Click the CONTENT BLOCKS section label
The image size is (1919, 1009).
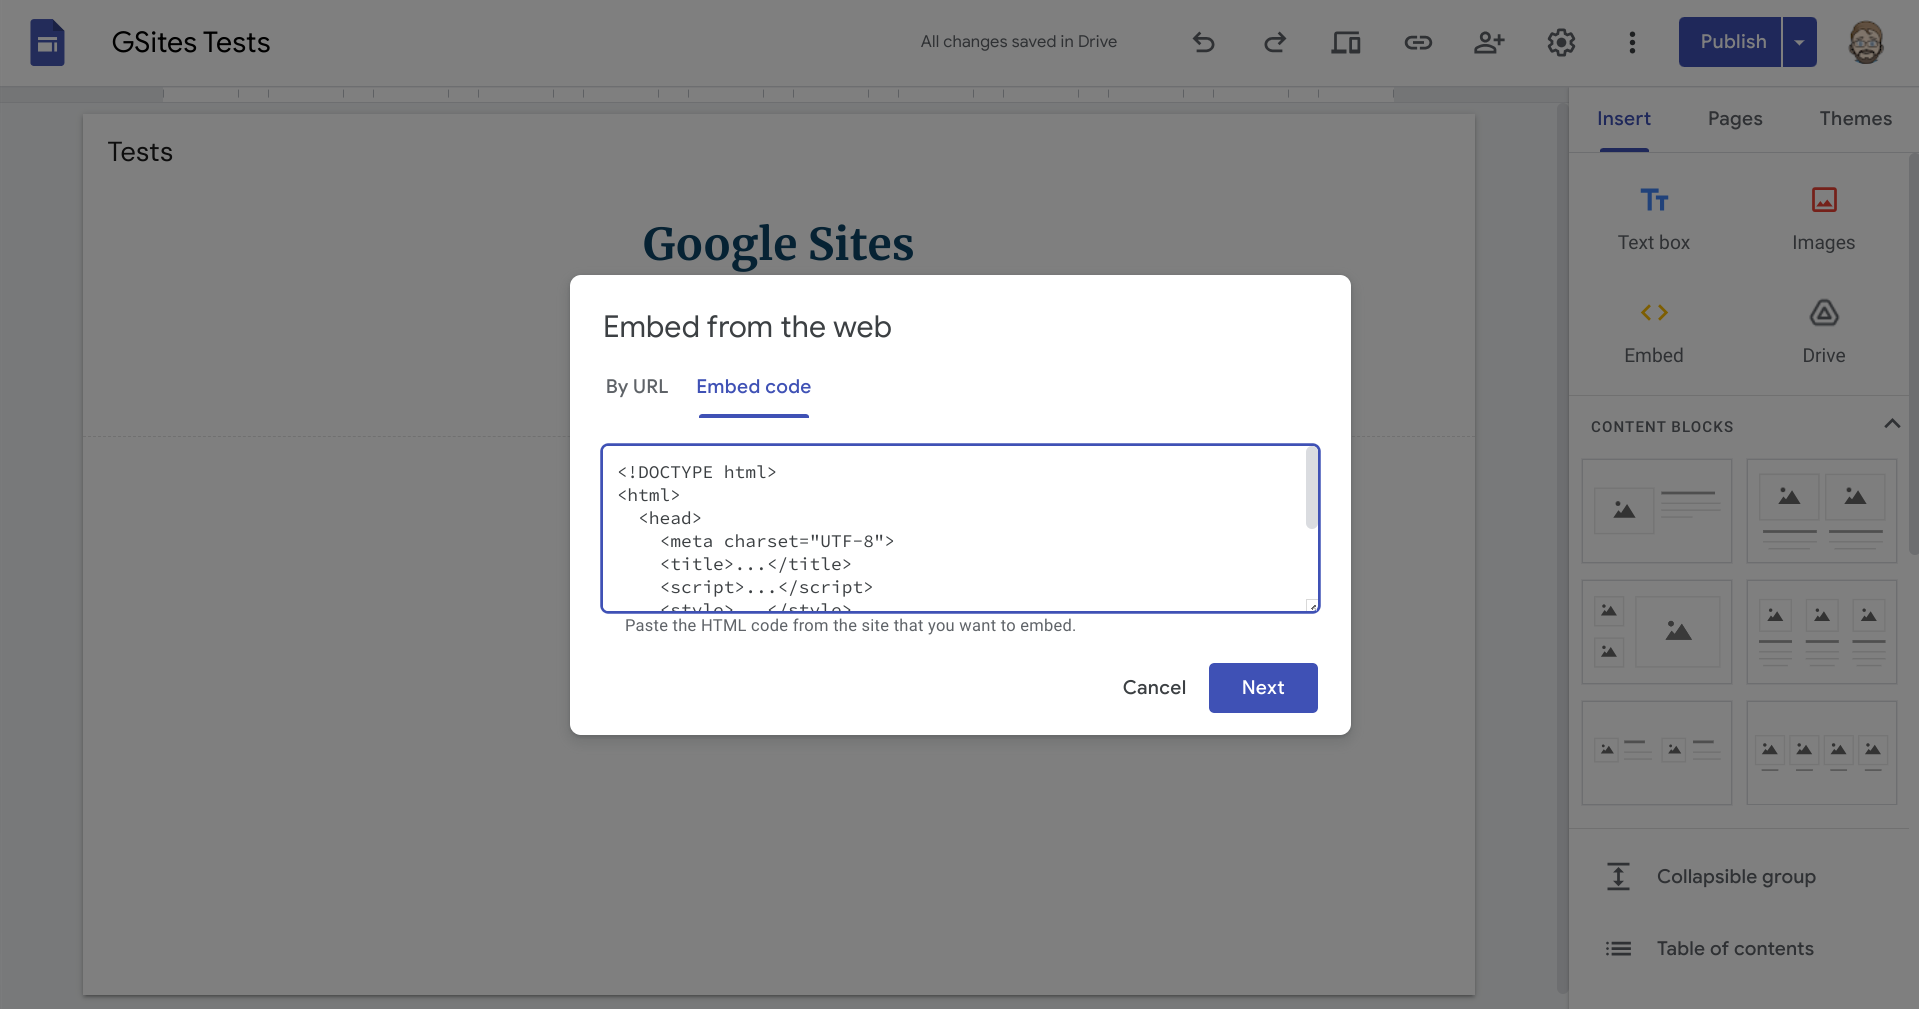[x=1662, y=427]
